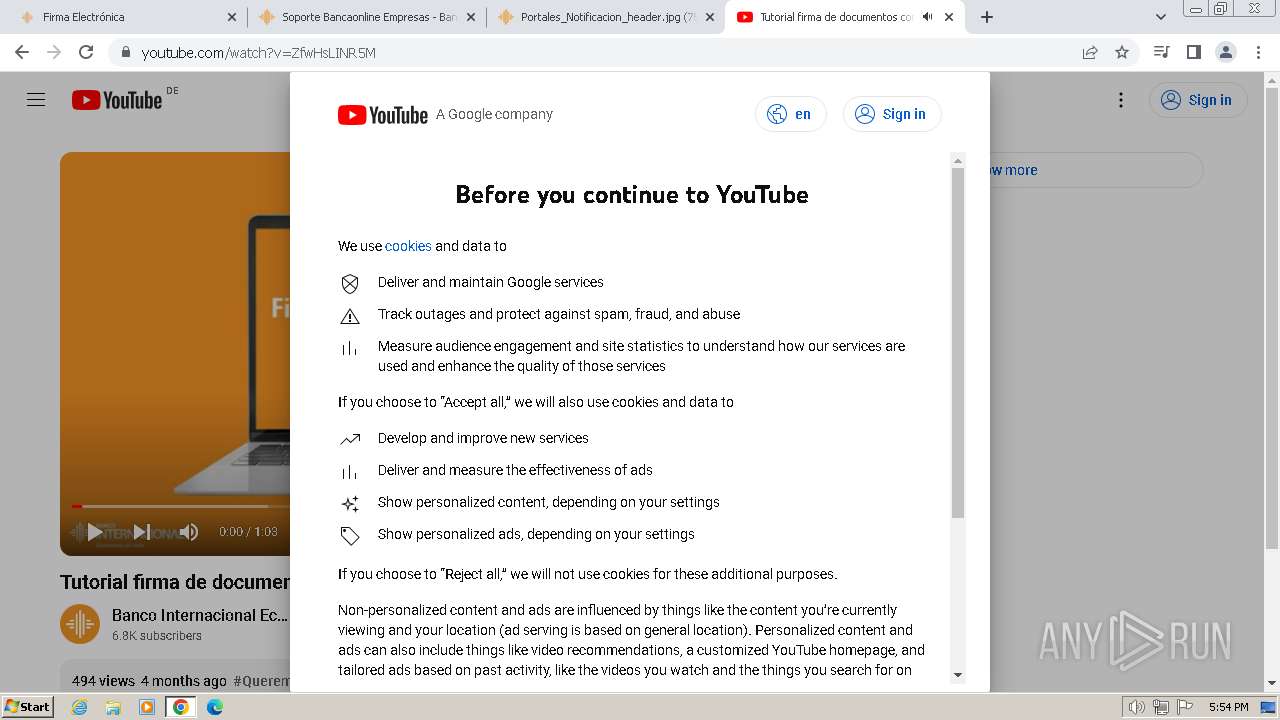
Task: Open the Windows Start menu
Action: [28, 707]
